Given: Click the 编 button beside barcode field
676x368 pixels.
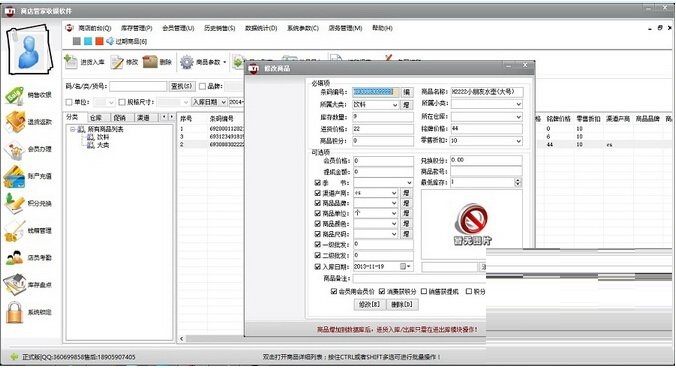Looking at the screenshot, I should 406,92.
